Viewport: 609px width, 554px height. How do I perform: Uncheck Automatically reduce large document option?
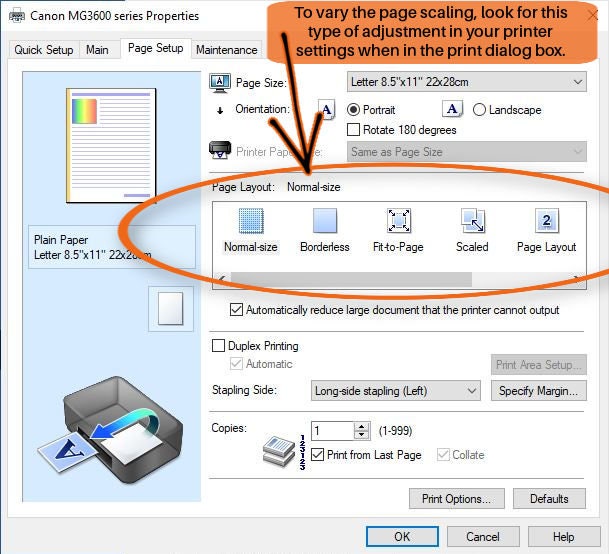(237, 310)
